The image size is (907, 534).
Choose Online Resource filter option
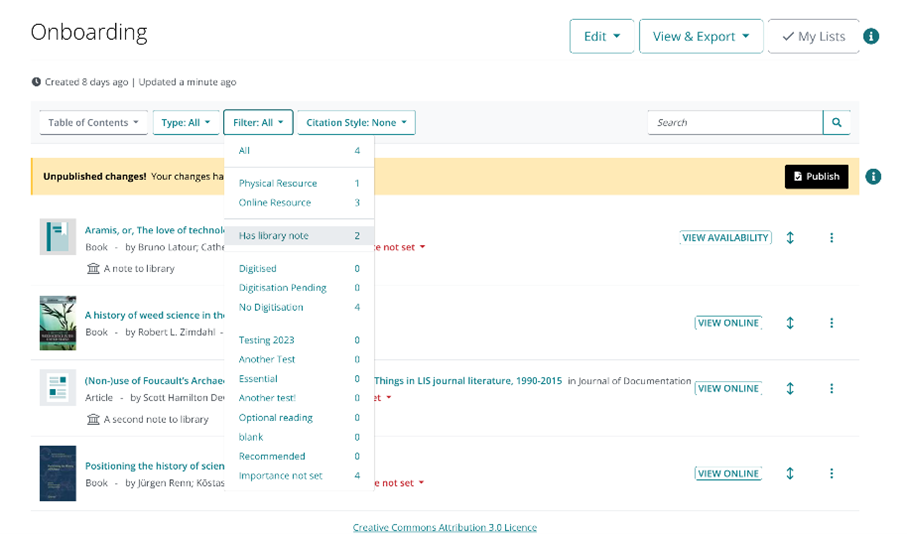click(275, 203)
